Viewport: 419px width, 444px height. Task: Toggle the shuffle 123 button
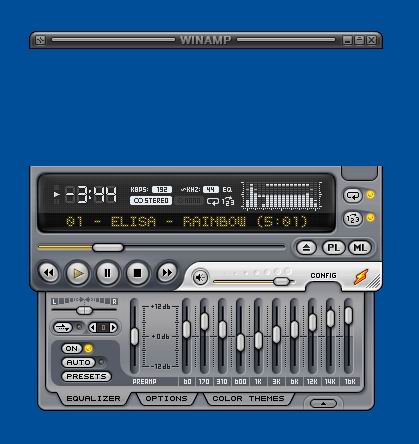[353, 219]
